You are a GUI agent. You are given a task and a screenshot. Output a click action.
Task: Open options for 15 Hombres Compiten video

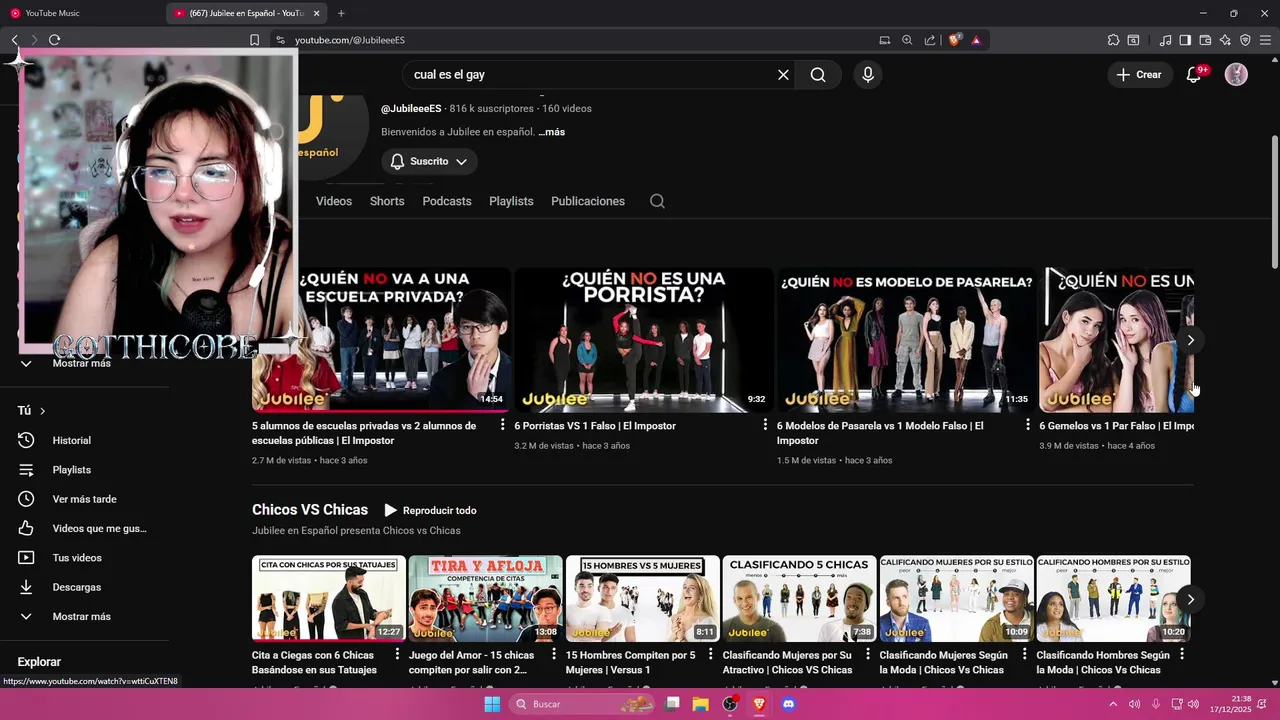[x=711, y=655]
